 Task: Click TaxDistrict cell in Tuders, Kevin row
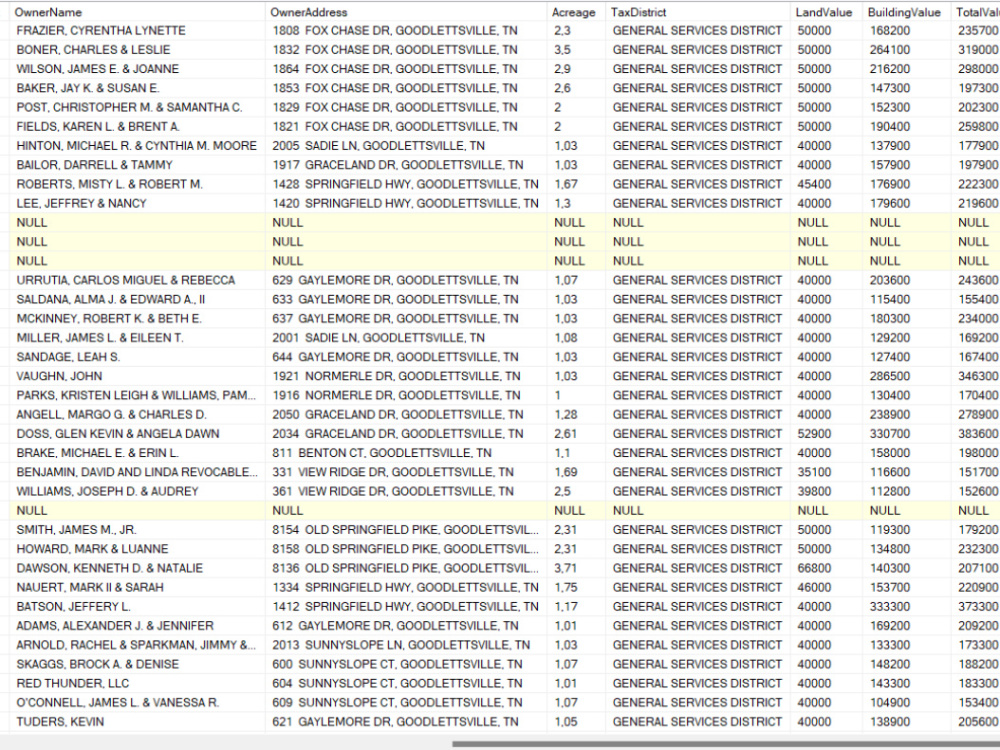click(698, 722)
